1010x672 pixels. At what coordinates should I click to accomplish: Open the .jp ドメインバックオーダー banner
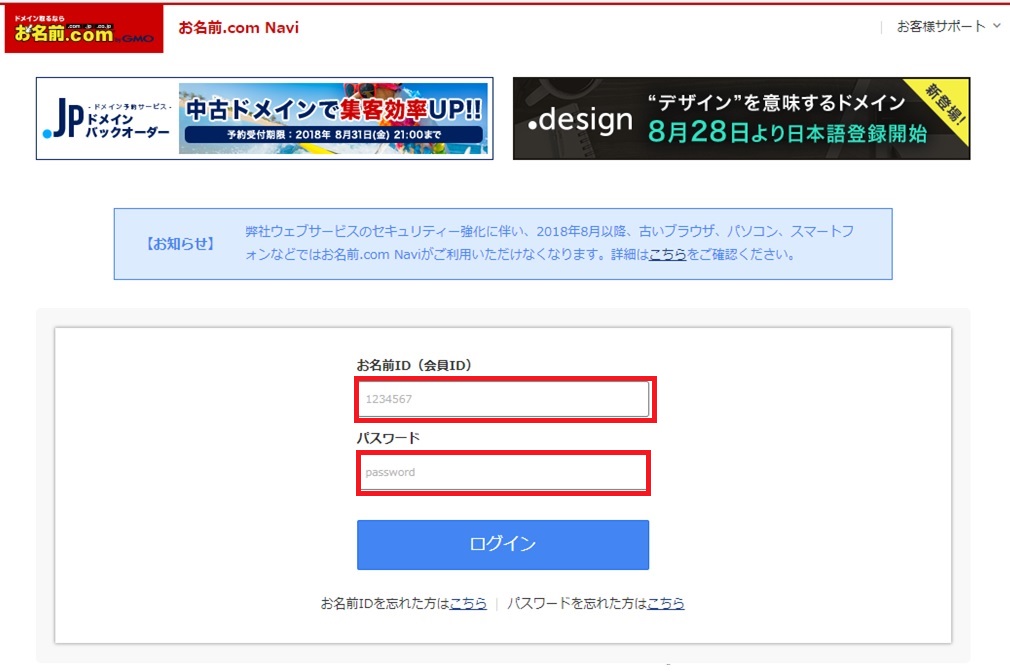pyautogui.click(x=265, y=119)
